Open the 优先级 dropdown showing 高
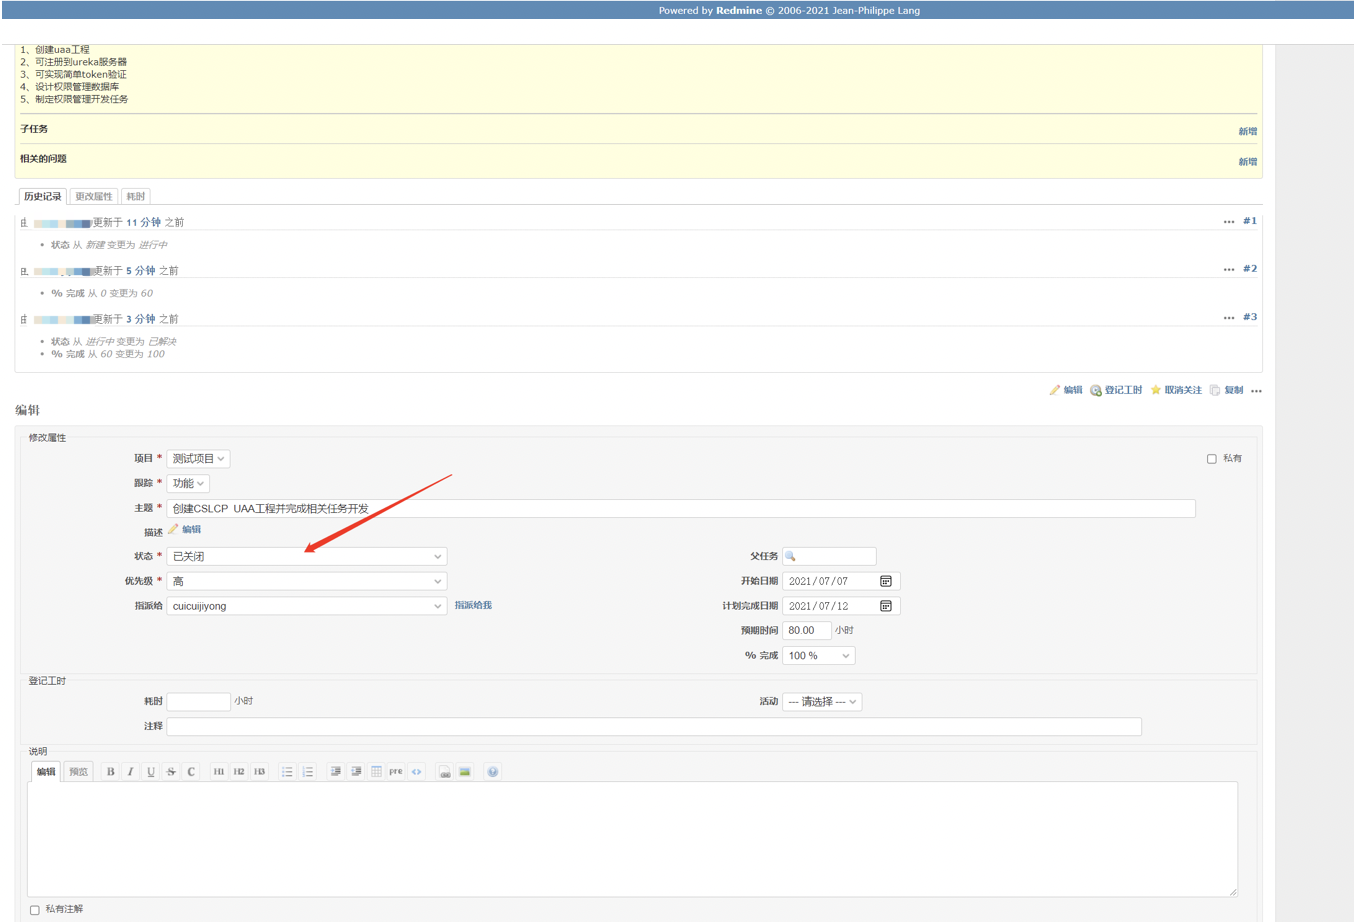Image resolution: width=1354 pixels, height=922 pixels. [x=306, y=581]
